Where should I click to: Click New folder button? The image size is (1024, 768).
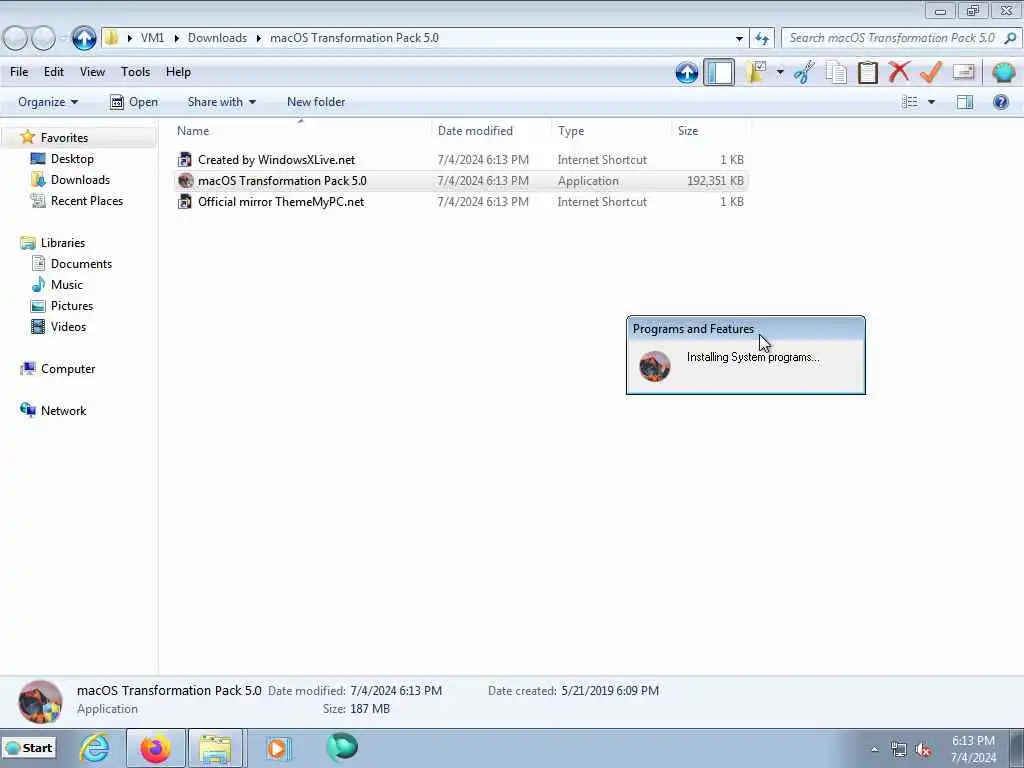point(316,102)
